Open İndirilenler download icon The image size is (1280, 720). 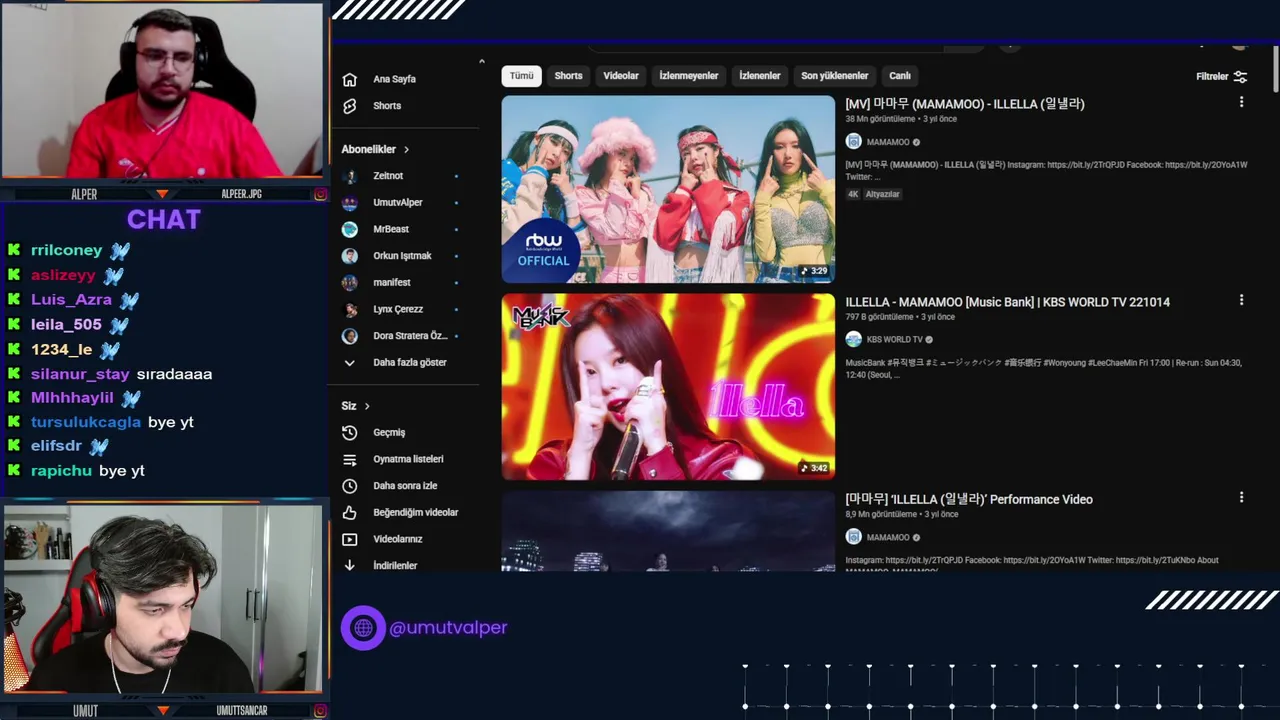(x=349, y=565)
